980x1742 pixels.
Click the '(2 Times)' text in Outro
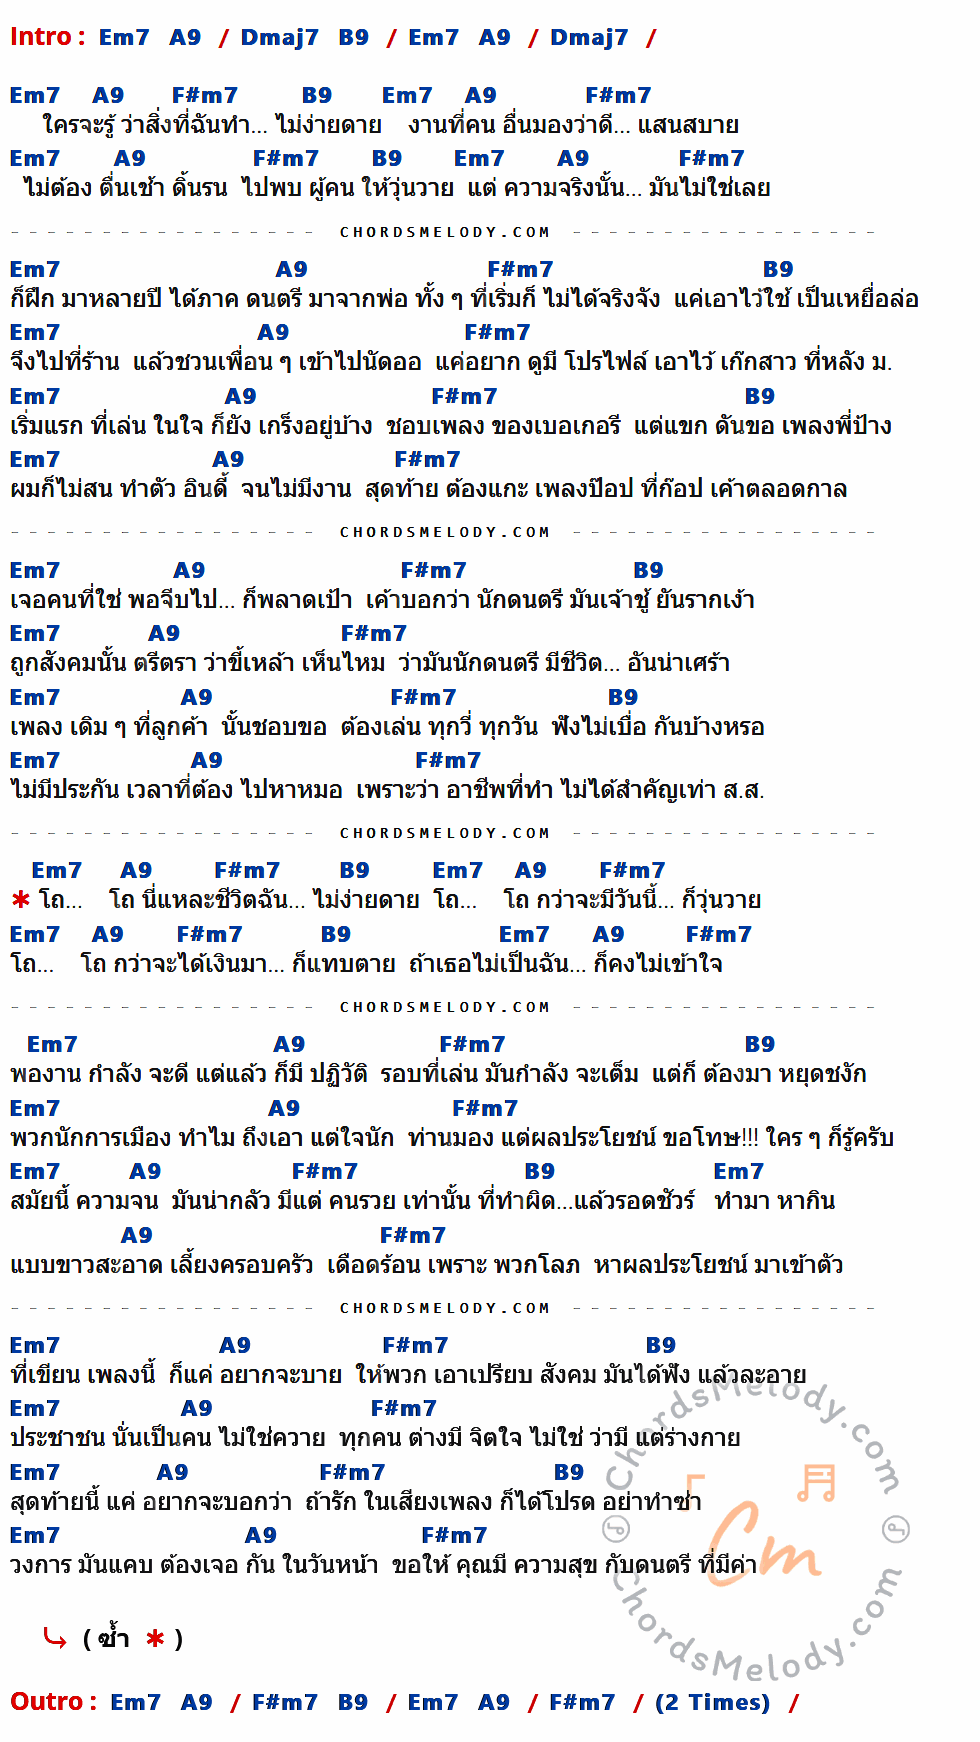[x=712, y=1702]
